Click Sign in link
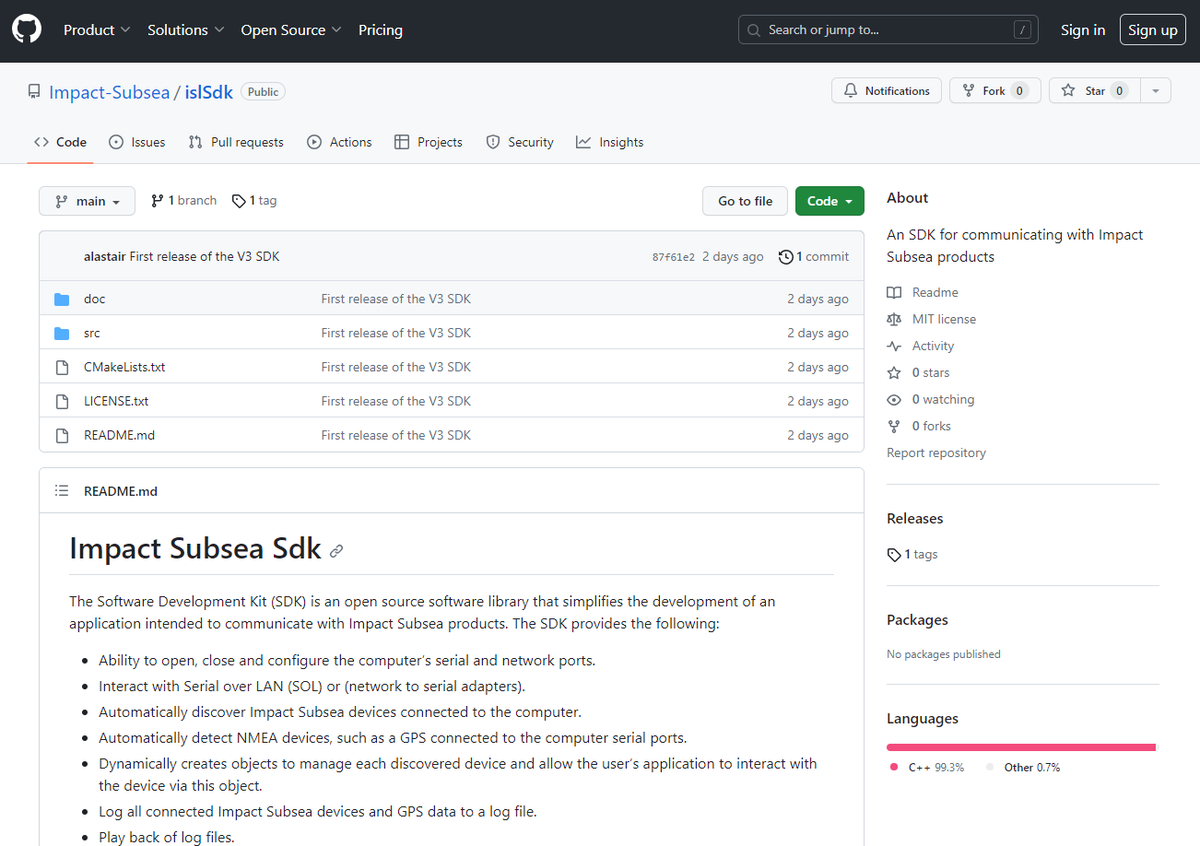Viewport: 1200px width, 846px height. (x=1083, y=30)
